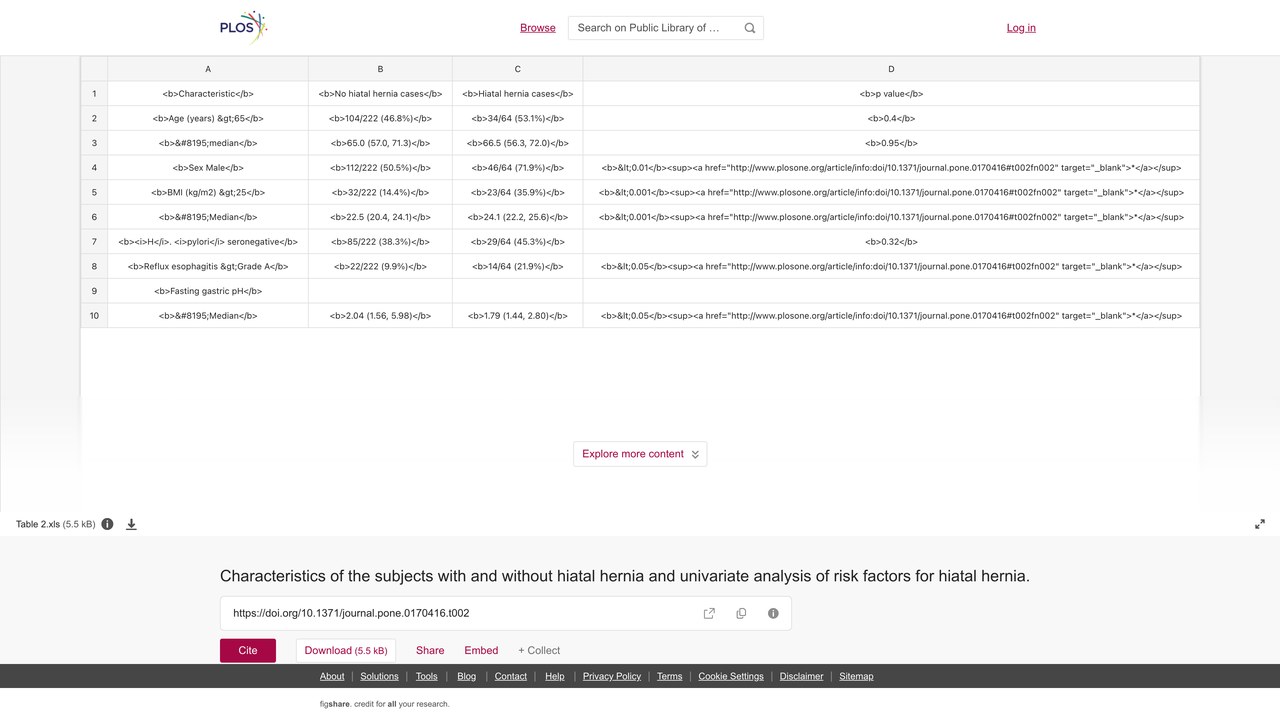Open DOI link in new window icon
The image size is (1280, 720).
709,613
